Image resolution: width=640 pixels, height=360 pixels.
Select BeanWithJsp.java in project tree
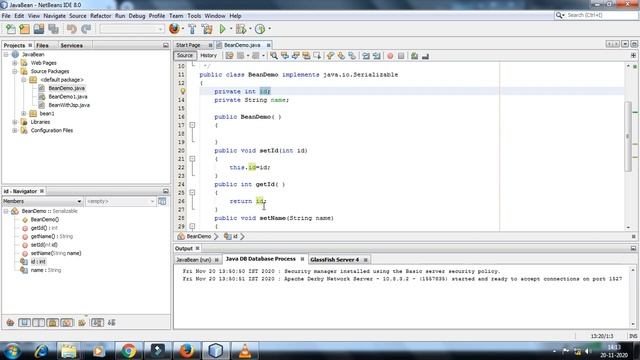[69, 105]
